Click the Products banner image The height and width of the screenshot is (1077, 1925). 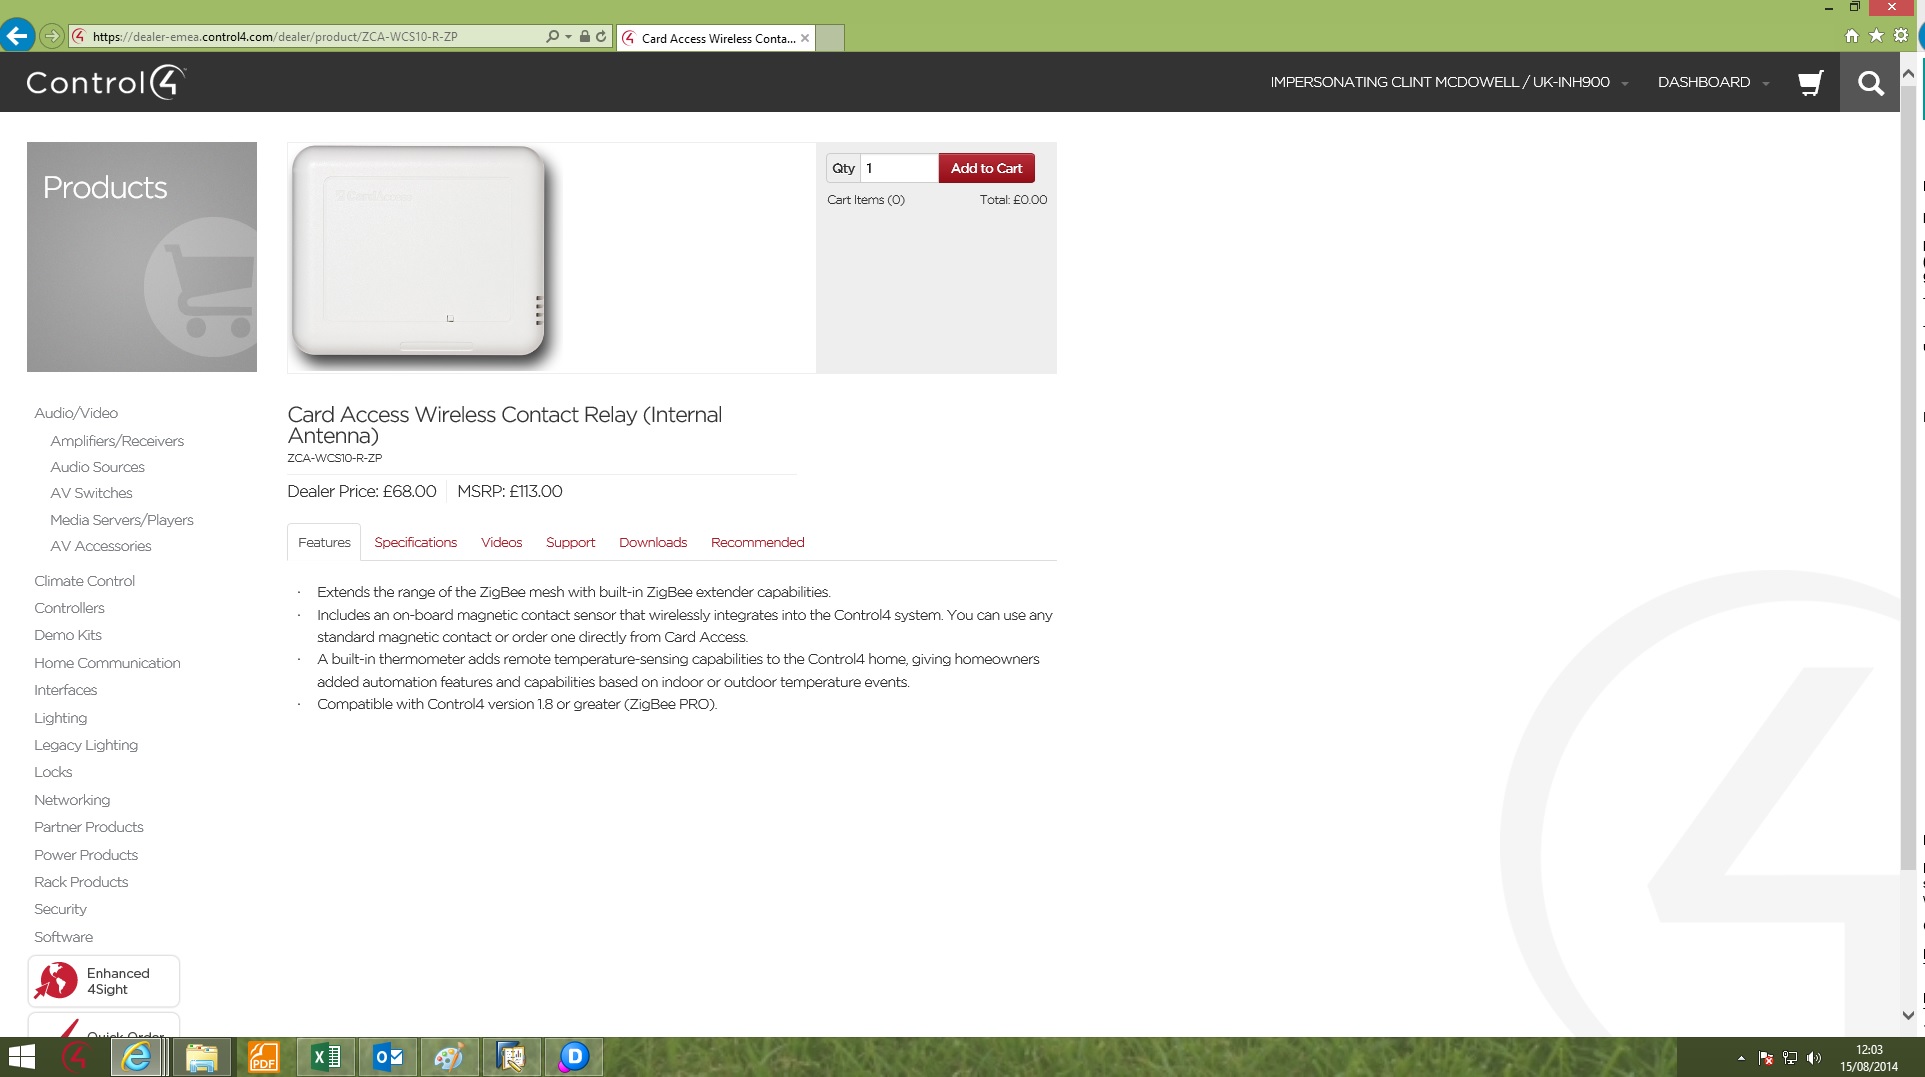tap(142, 257)
